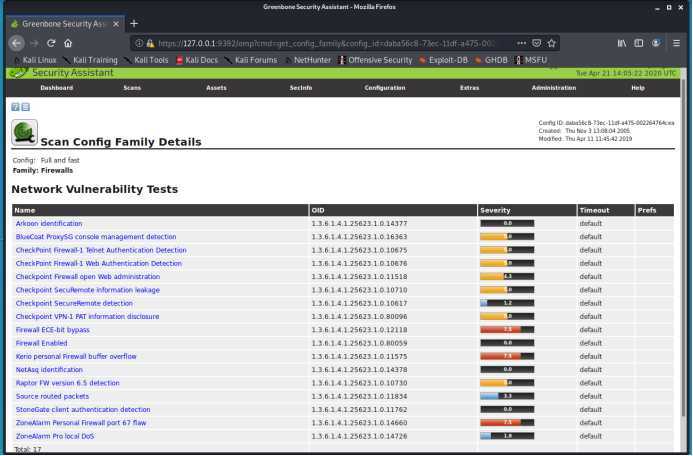Open Checkpoint Firewall open Web administration link

tap(88, 277)
